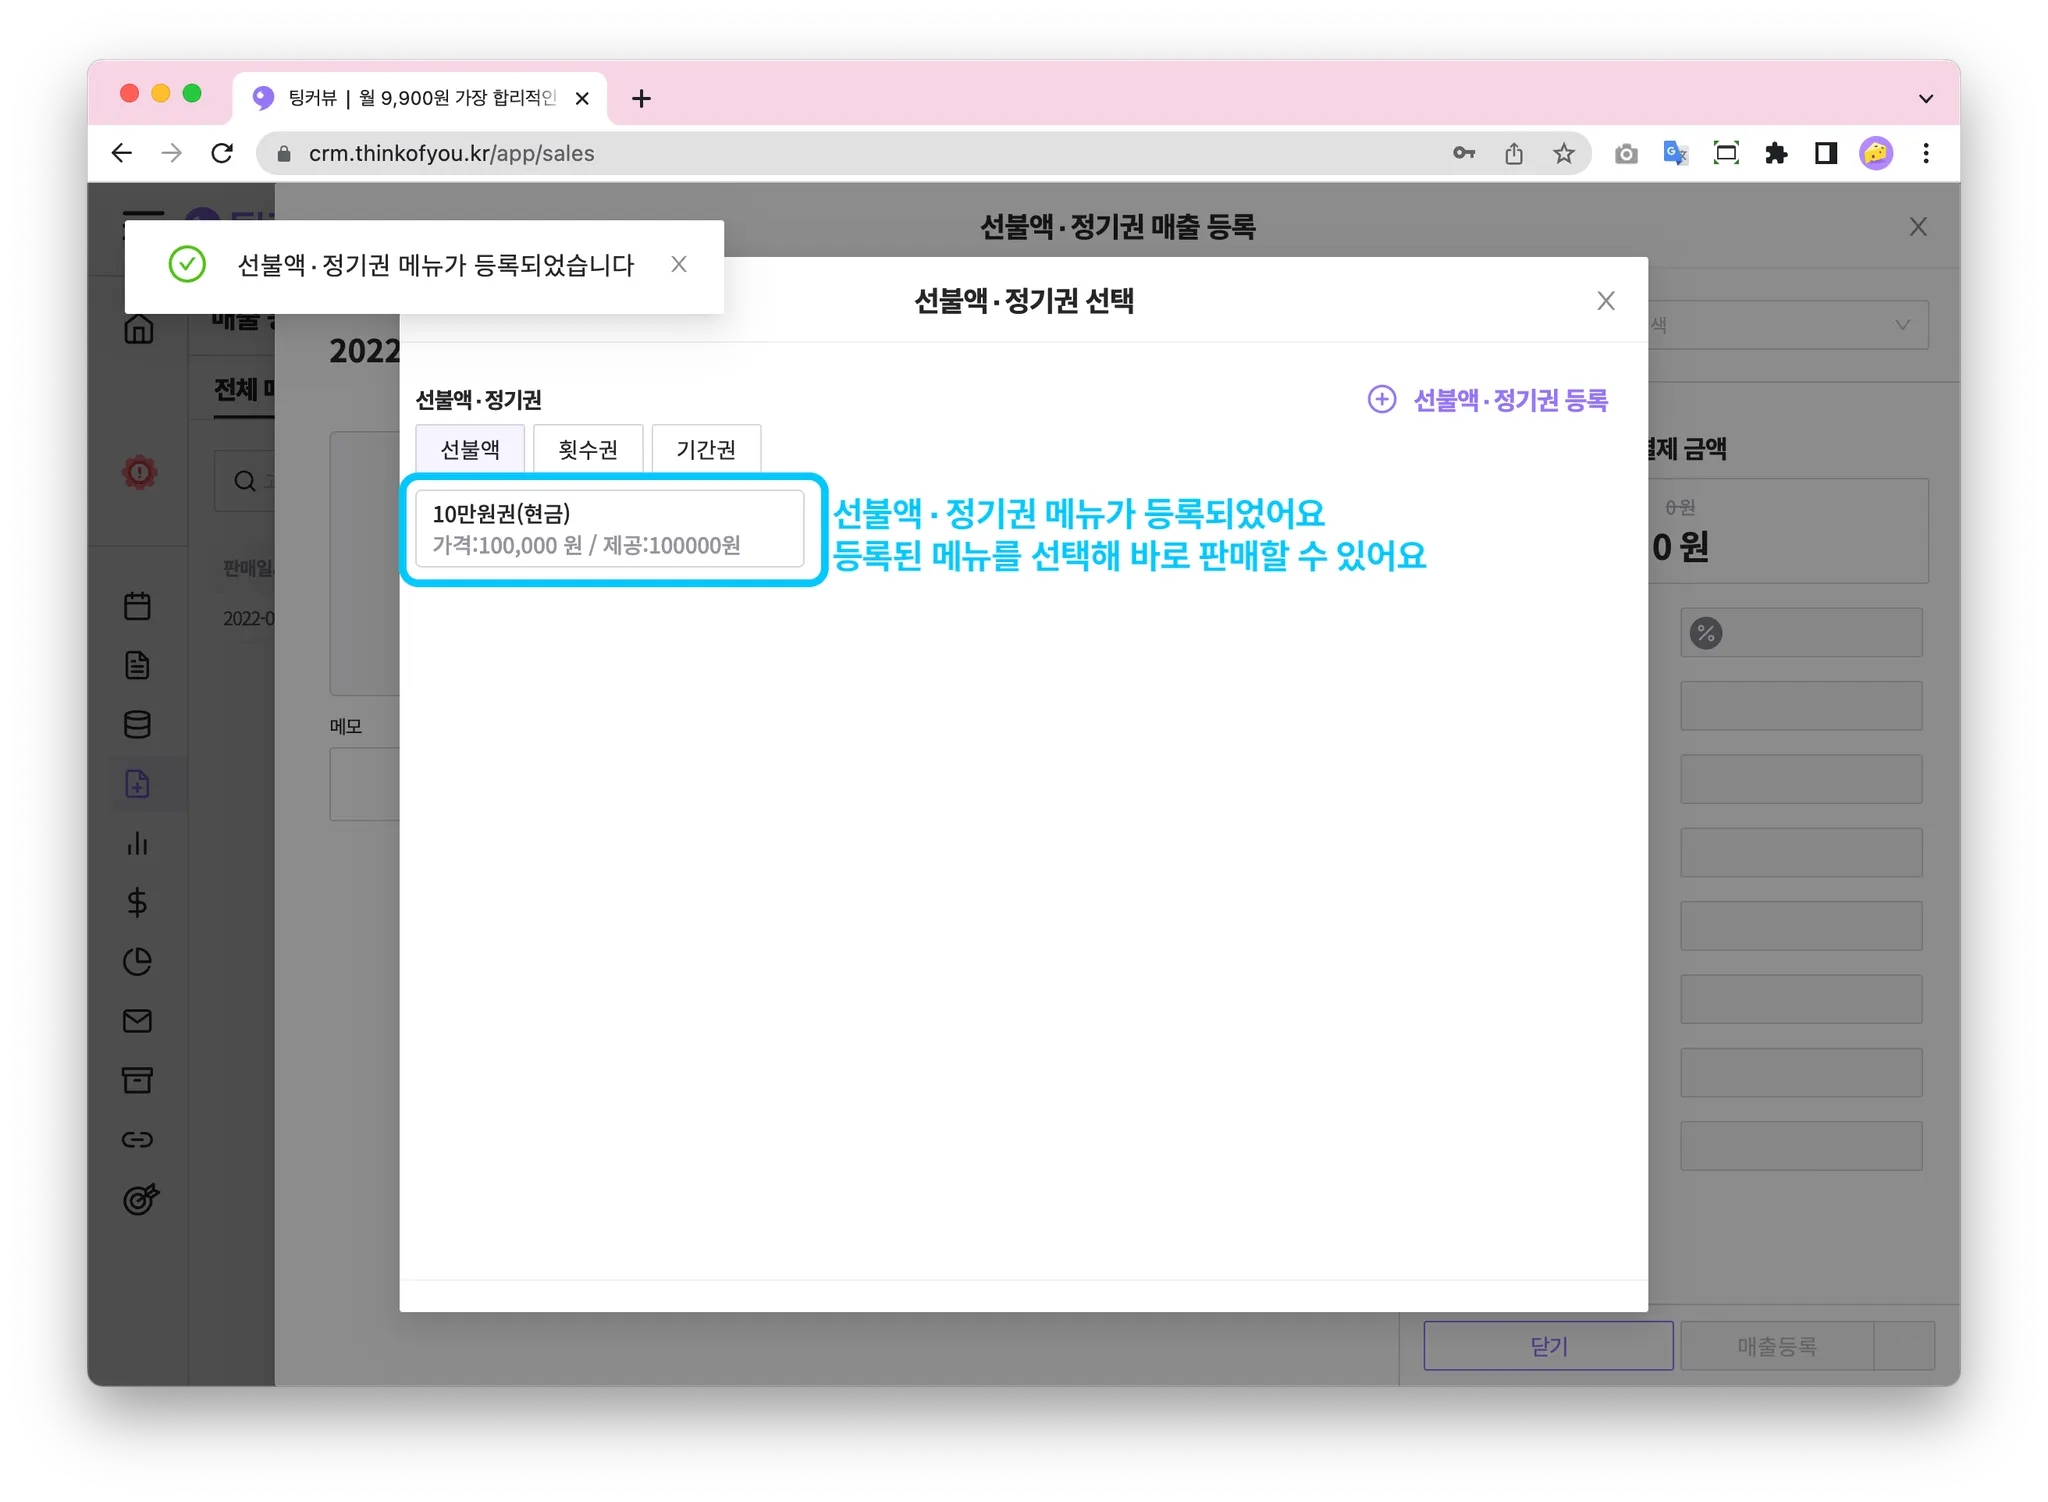Click the database stack sidebar icon
2048x1502 pixels.
[137, 725]
